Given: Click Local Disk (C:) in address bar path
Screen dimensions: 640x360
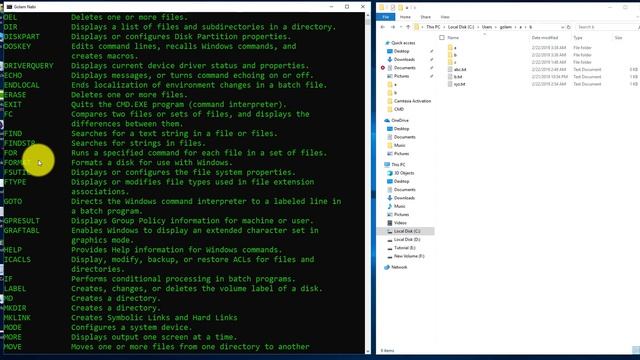Looking at the screenshot, I should coord(461,27).
